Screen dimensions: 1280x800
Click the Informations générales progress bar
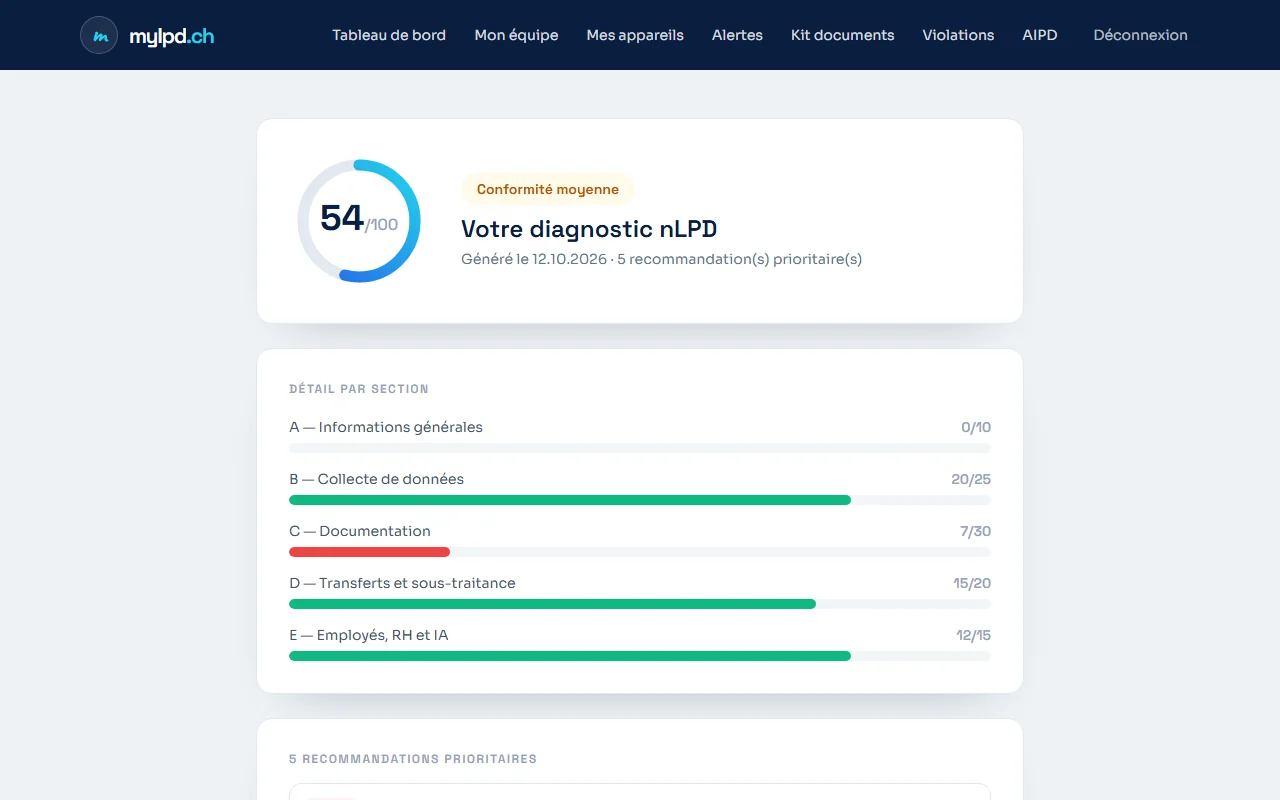[x=640, y=448]
